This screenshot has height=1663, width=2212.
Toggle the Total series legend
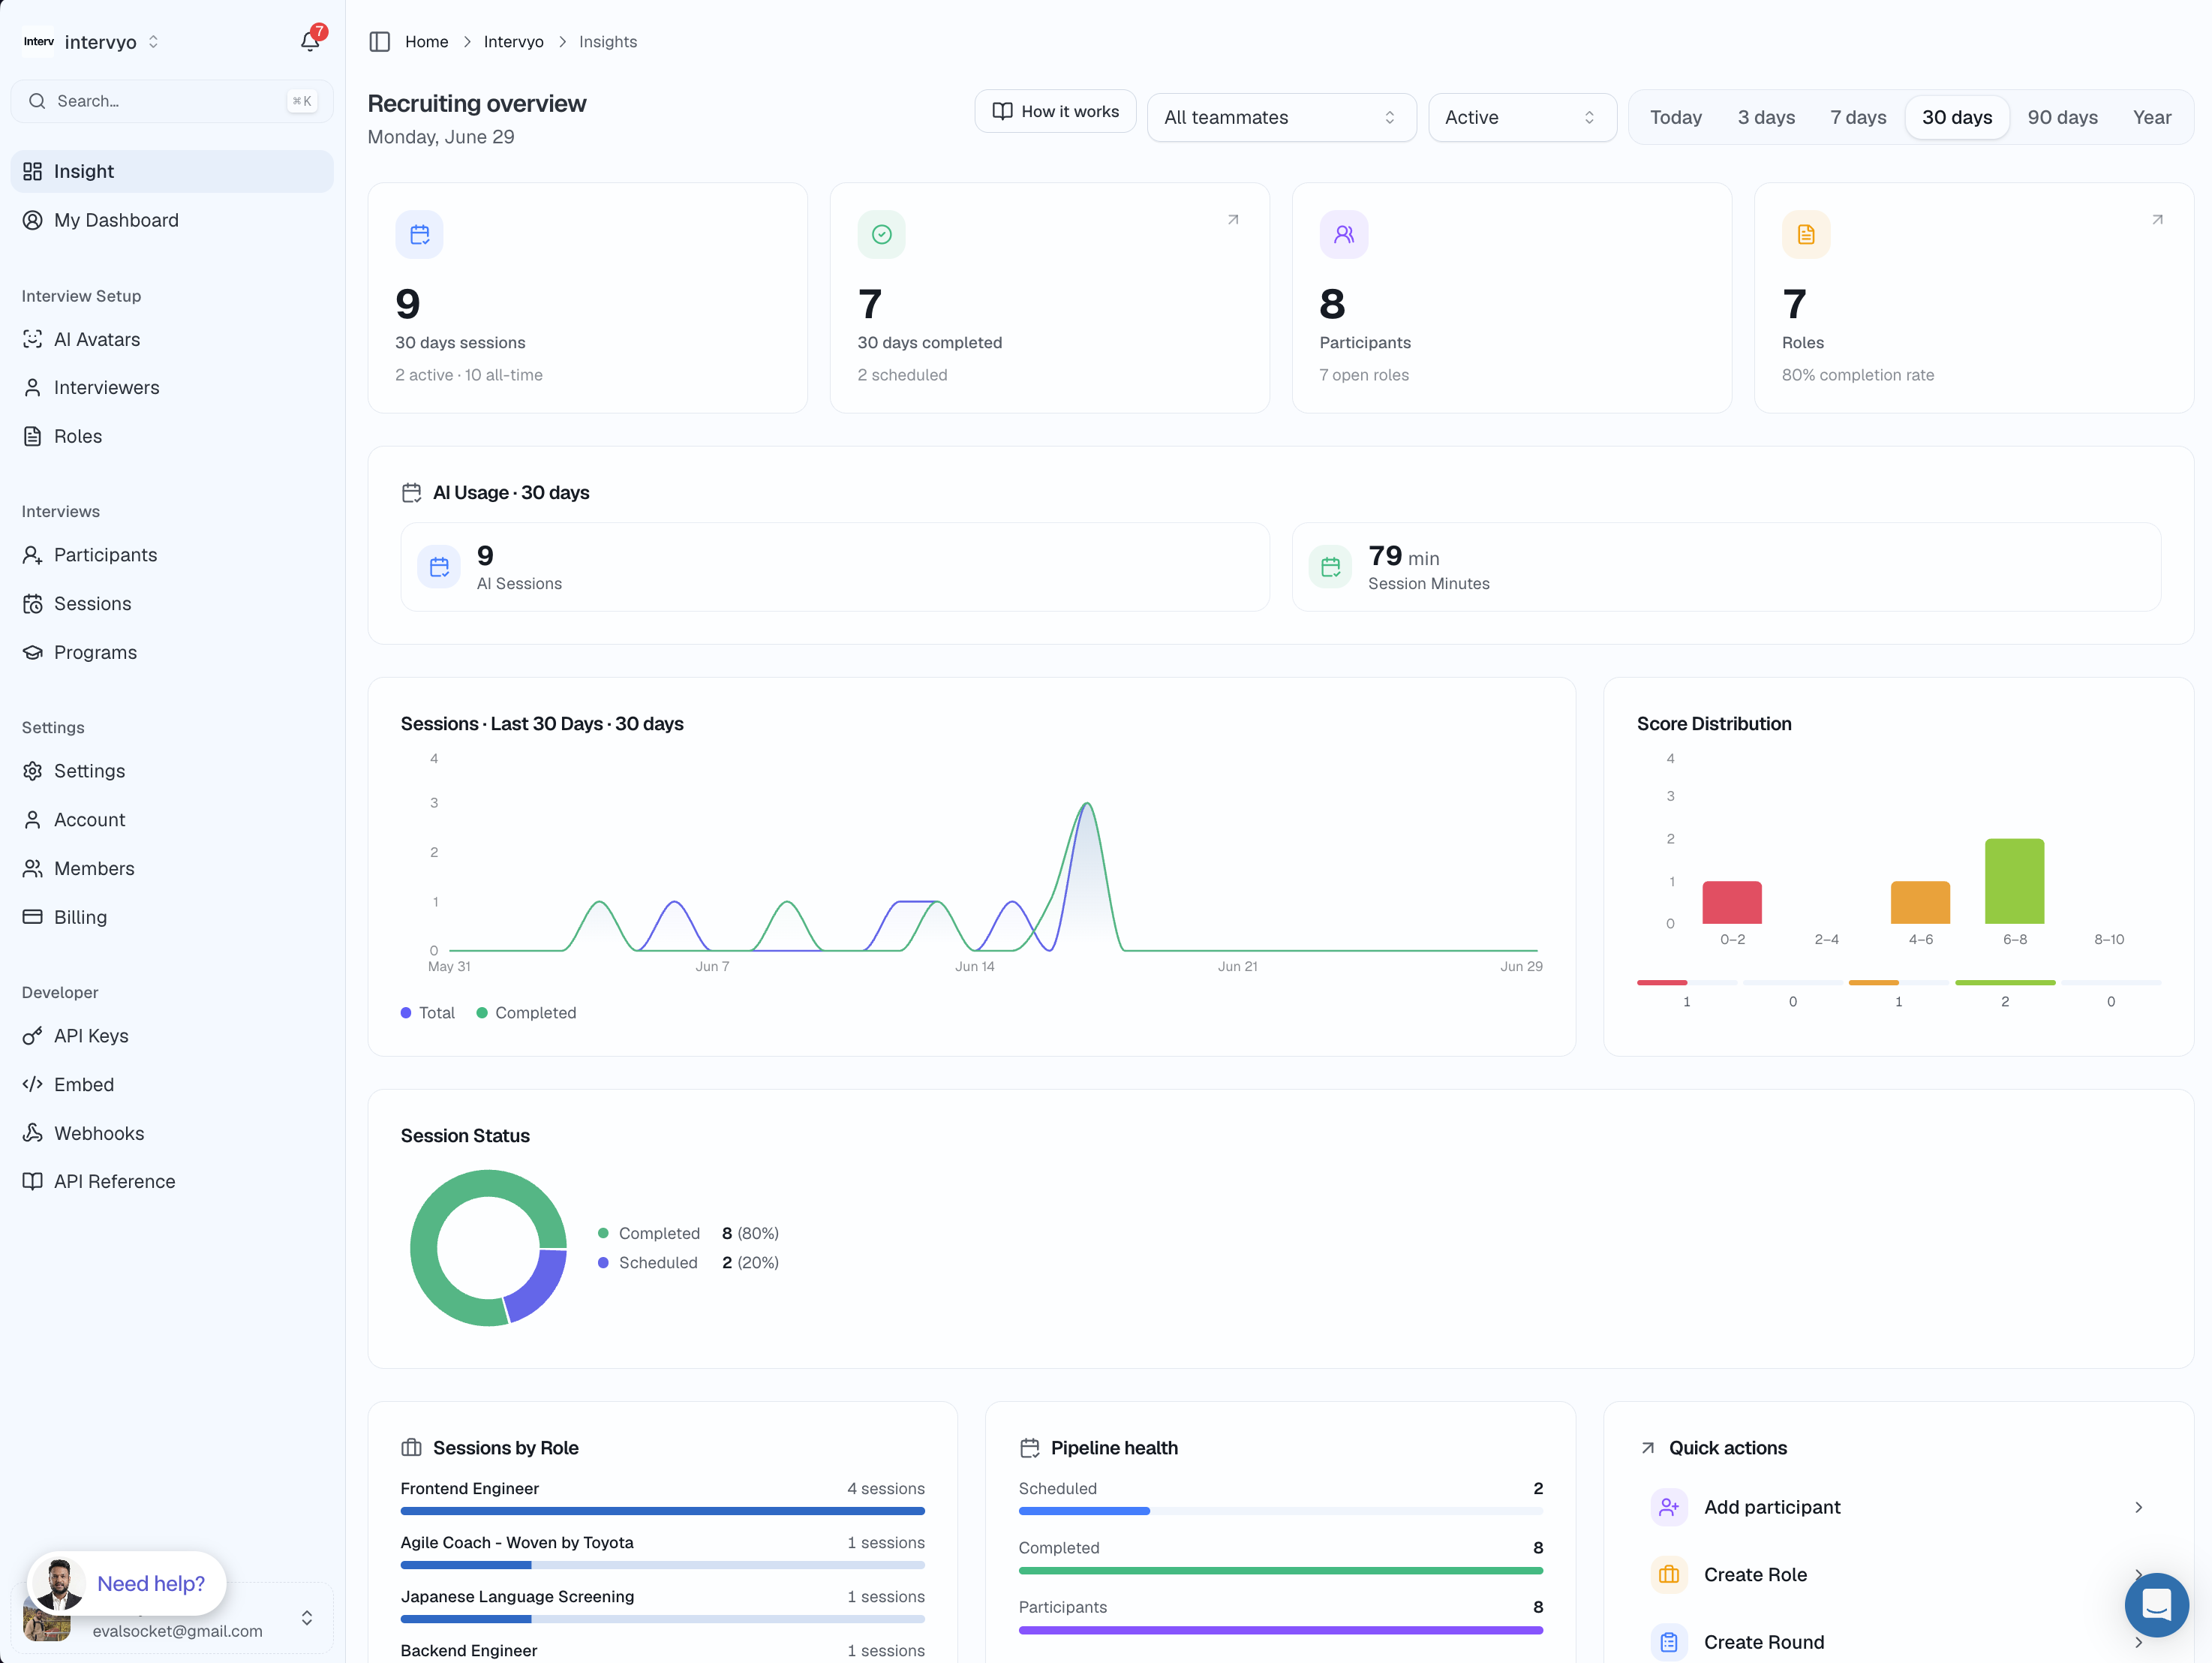[x=428, y=1013]
